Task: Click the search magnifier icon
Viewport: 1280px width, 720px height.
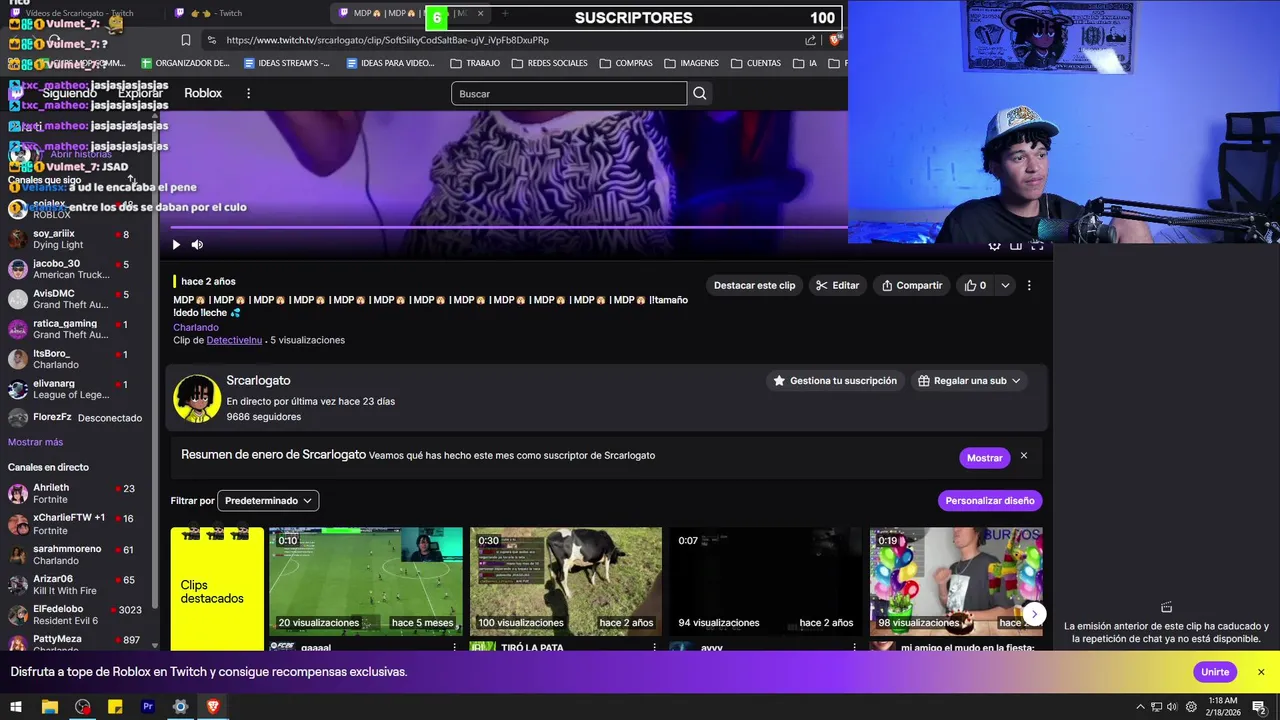Action: pos(700,94)
